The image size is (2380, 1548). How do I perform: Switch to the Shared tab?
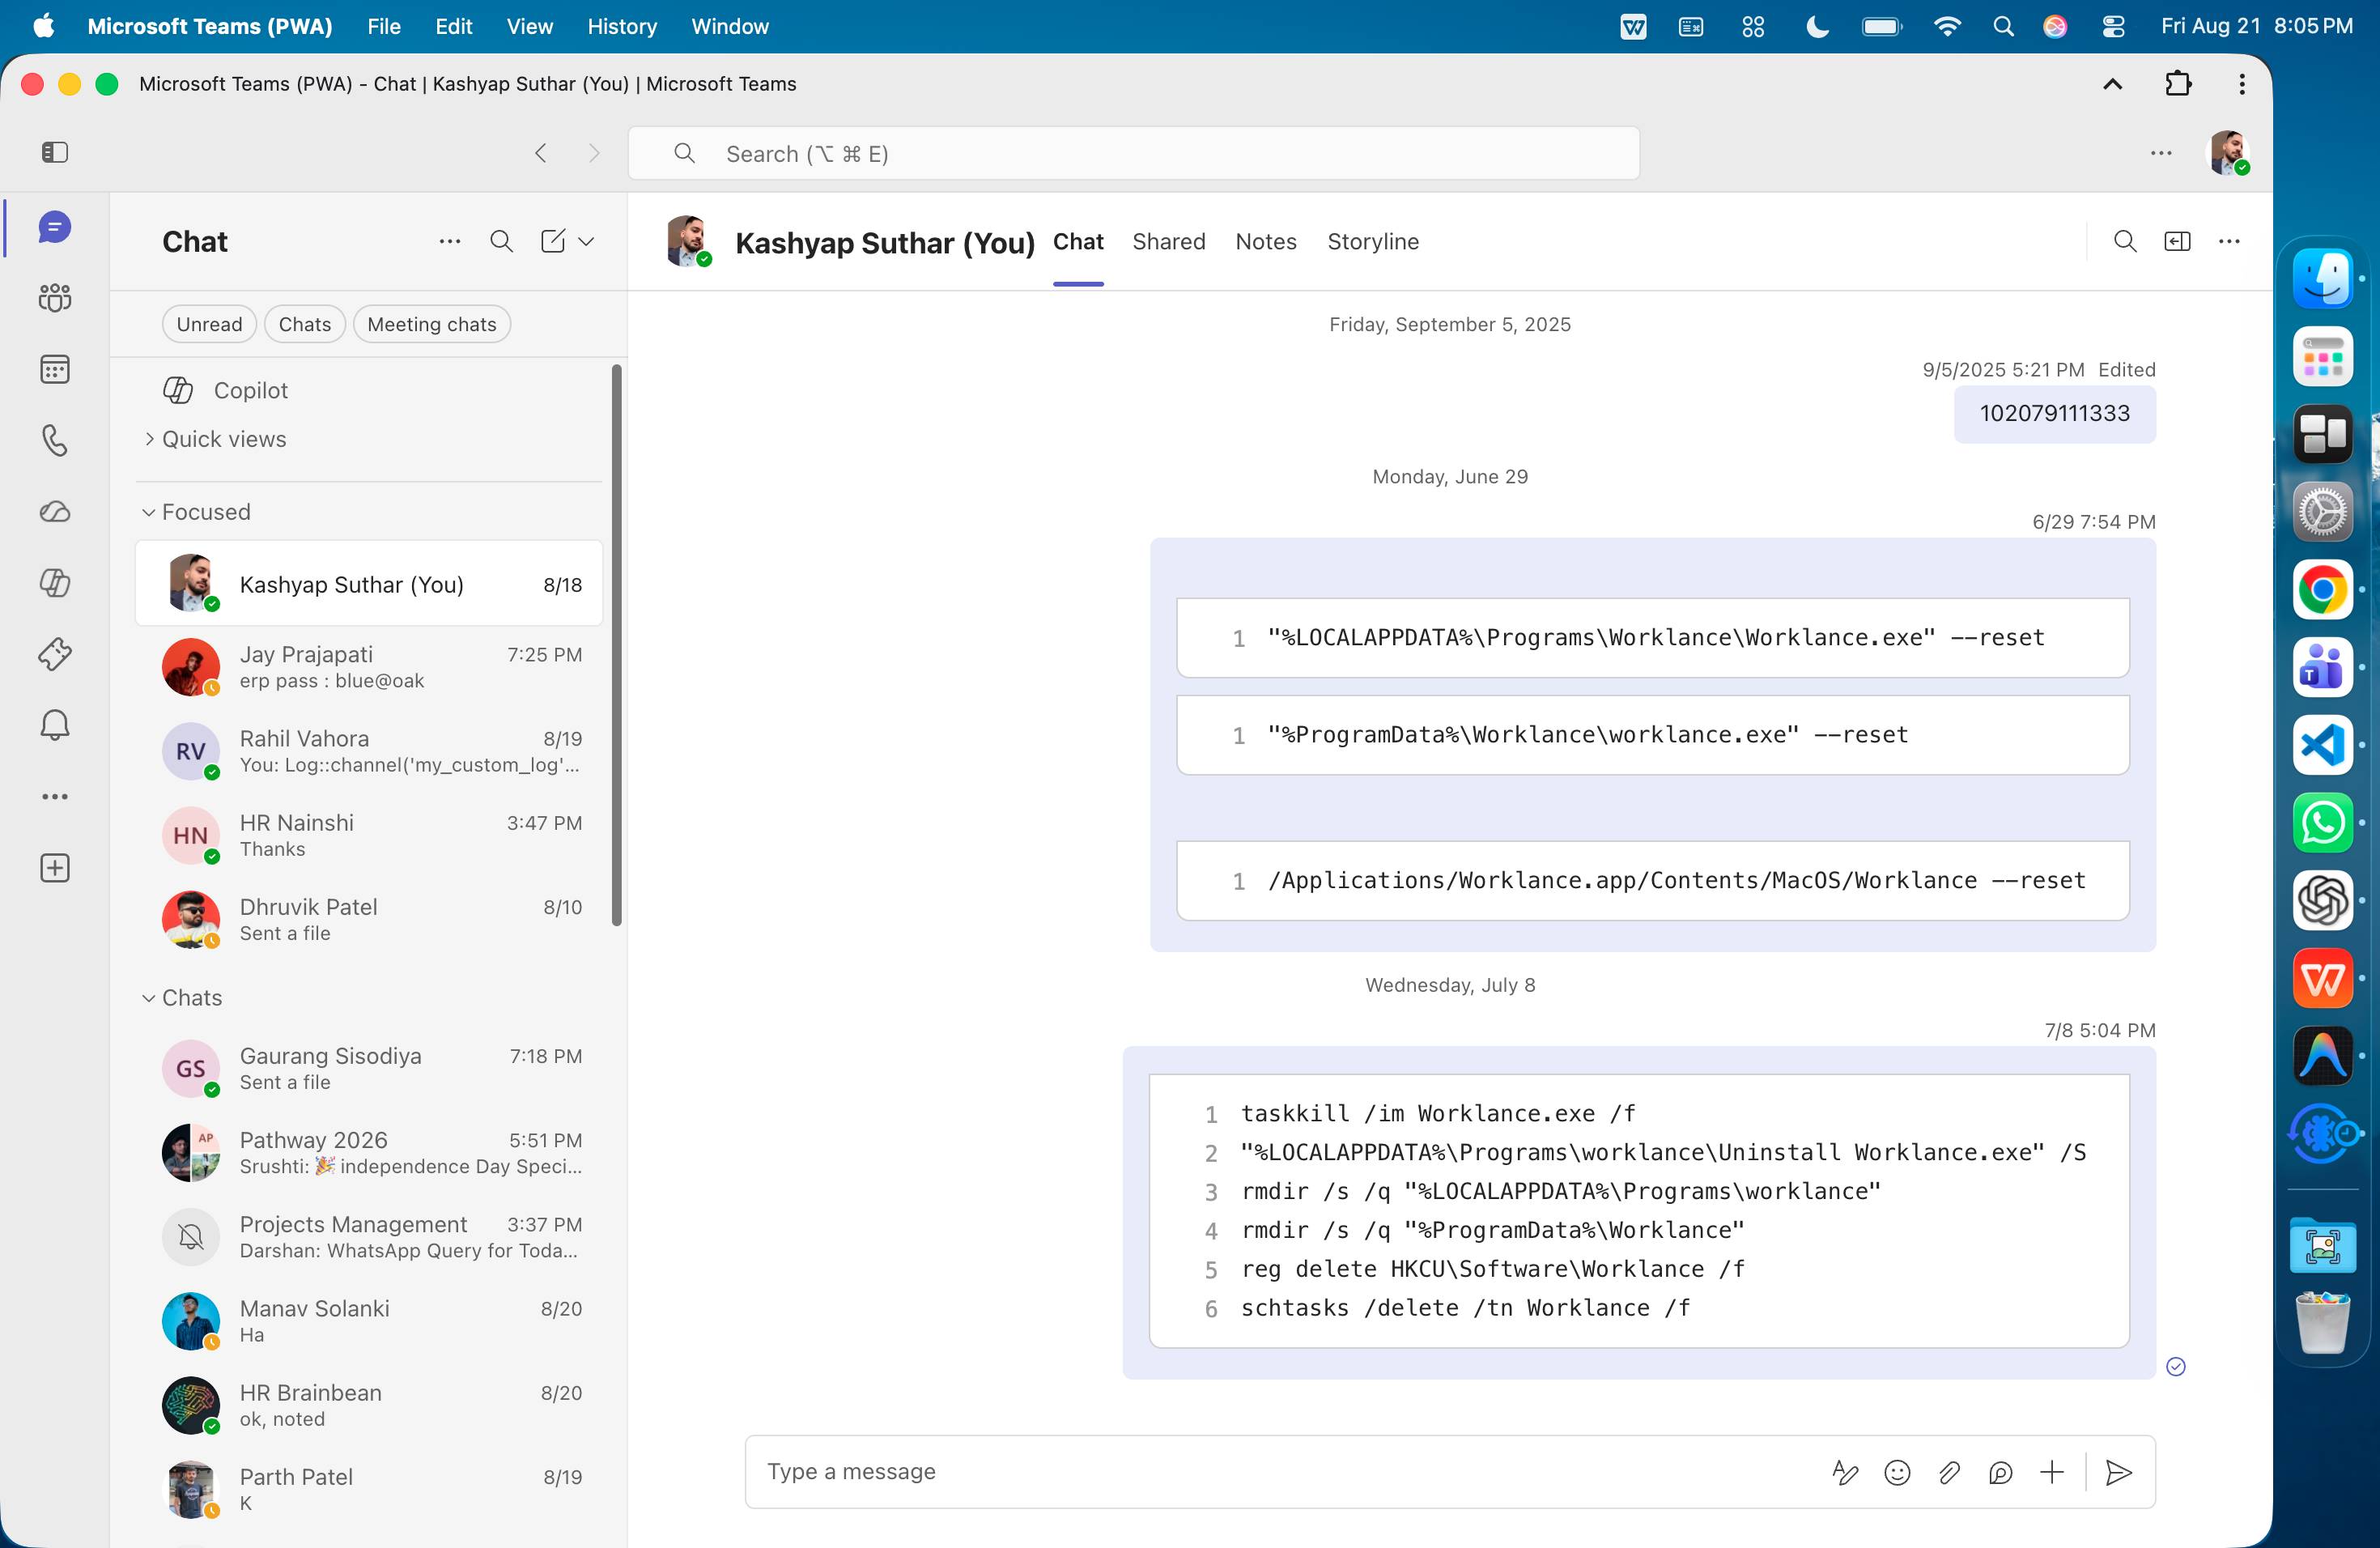click(1169, 242)
